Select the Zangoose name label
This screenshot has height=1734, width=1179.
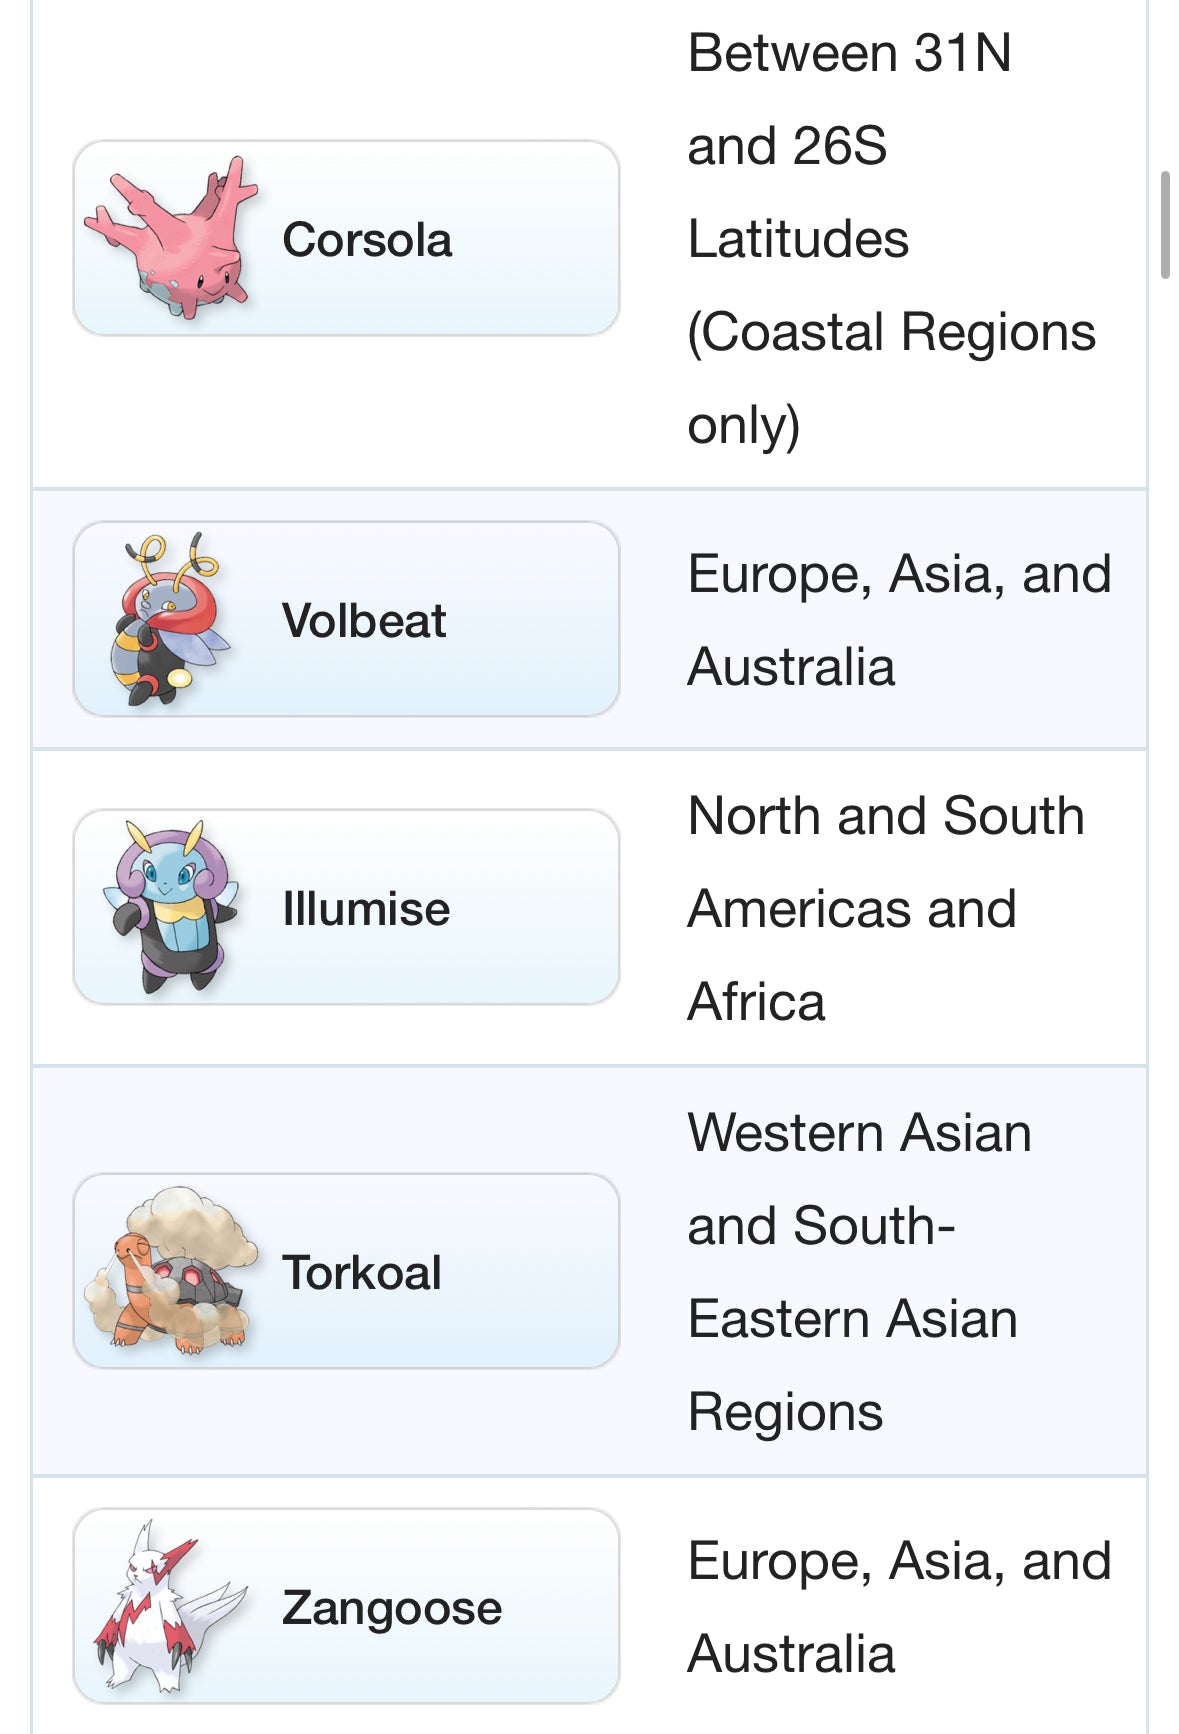pos(391,1608)
